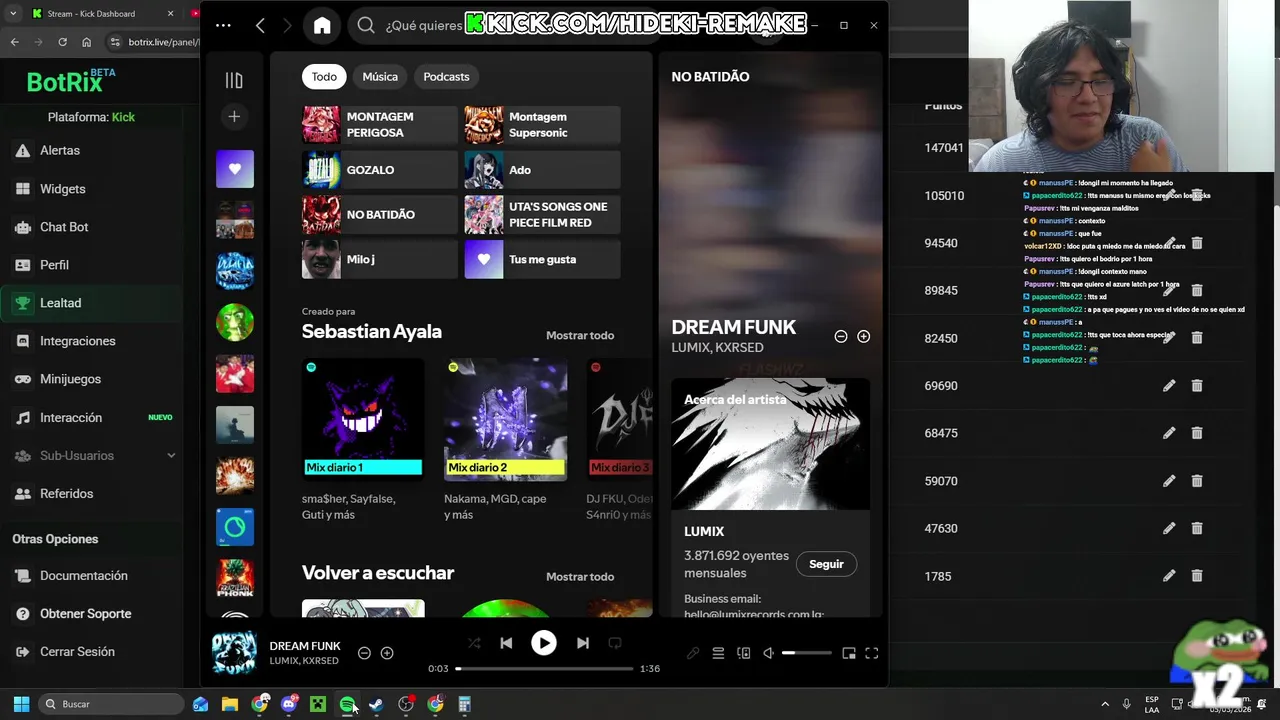
Task: Open Steam from the taskbar
Action: [376, 704]
